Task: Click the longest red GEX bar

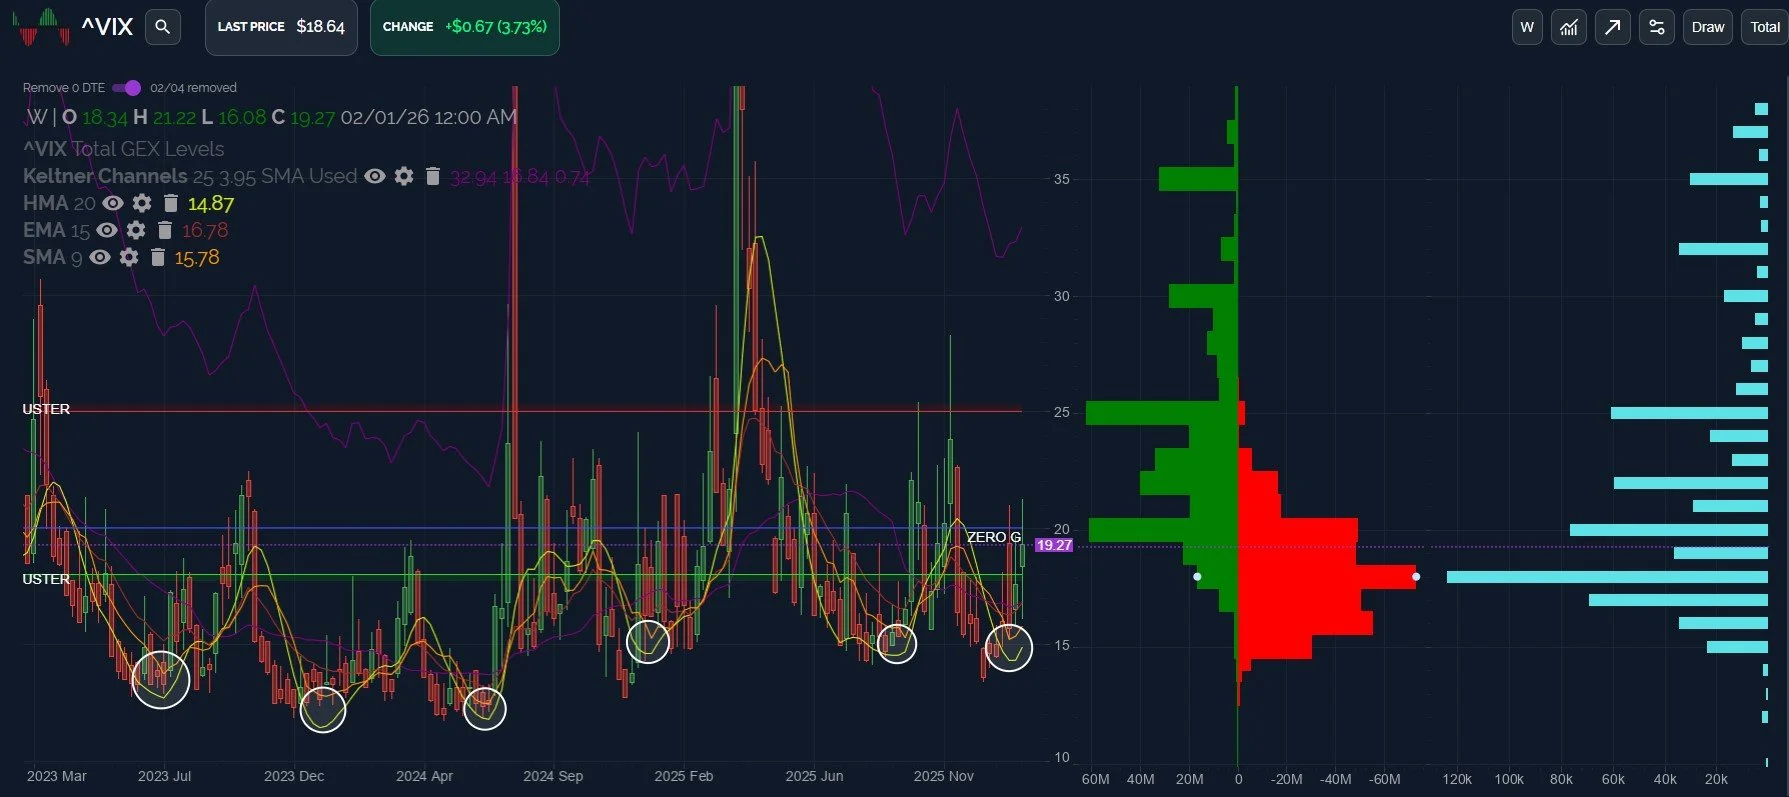Action: pyautogui.click(x=1327, y=577)
